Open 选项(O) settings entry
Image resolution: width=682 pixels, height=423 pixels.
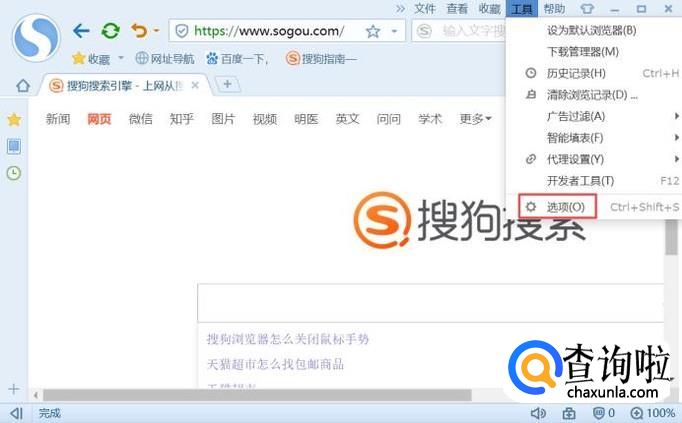click(x=557, y=207)
